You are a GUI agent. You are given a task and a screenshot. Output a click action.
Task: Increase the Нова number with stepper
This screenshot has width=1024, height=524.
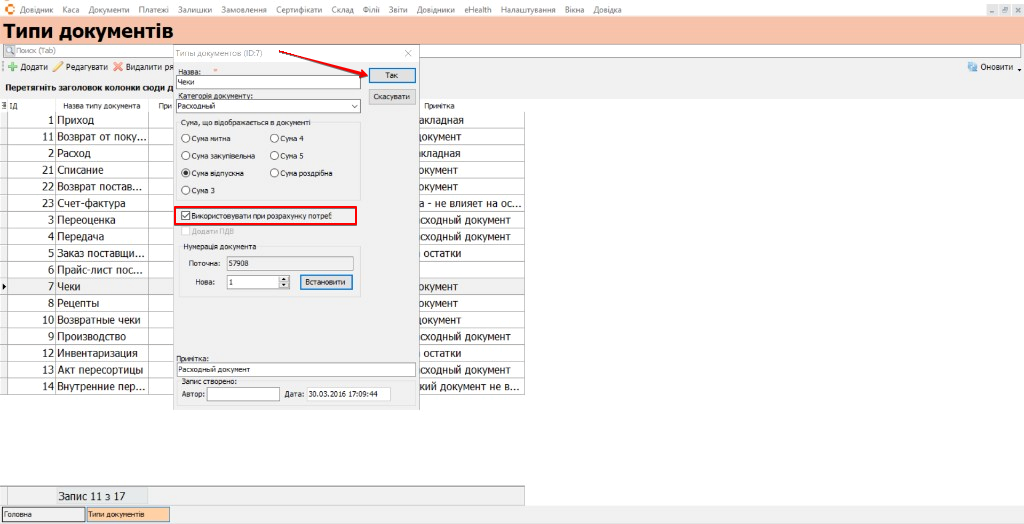click(x=283, y=279)
